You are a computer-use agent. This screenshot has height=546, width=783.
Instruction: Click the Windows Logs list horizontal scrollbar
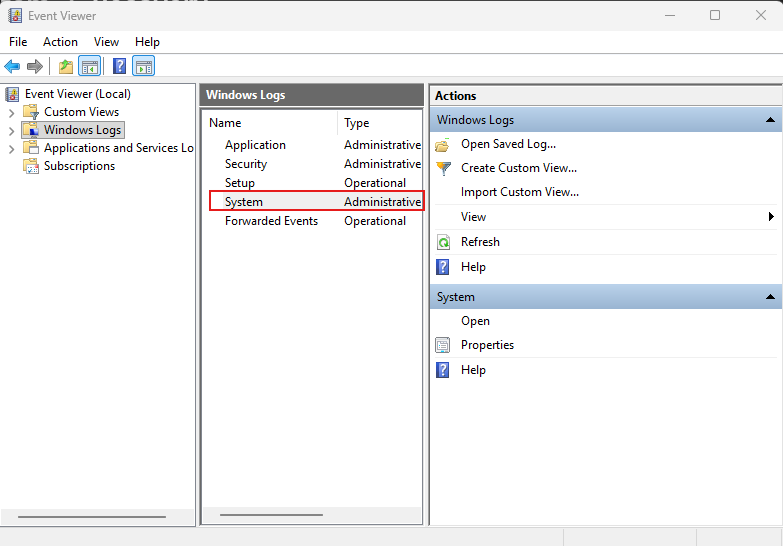tap(271, 515)
